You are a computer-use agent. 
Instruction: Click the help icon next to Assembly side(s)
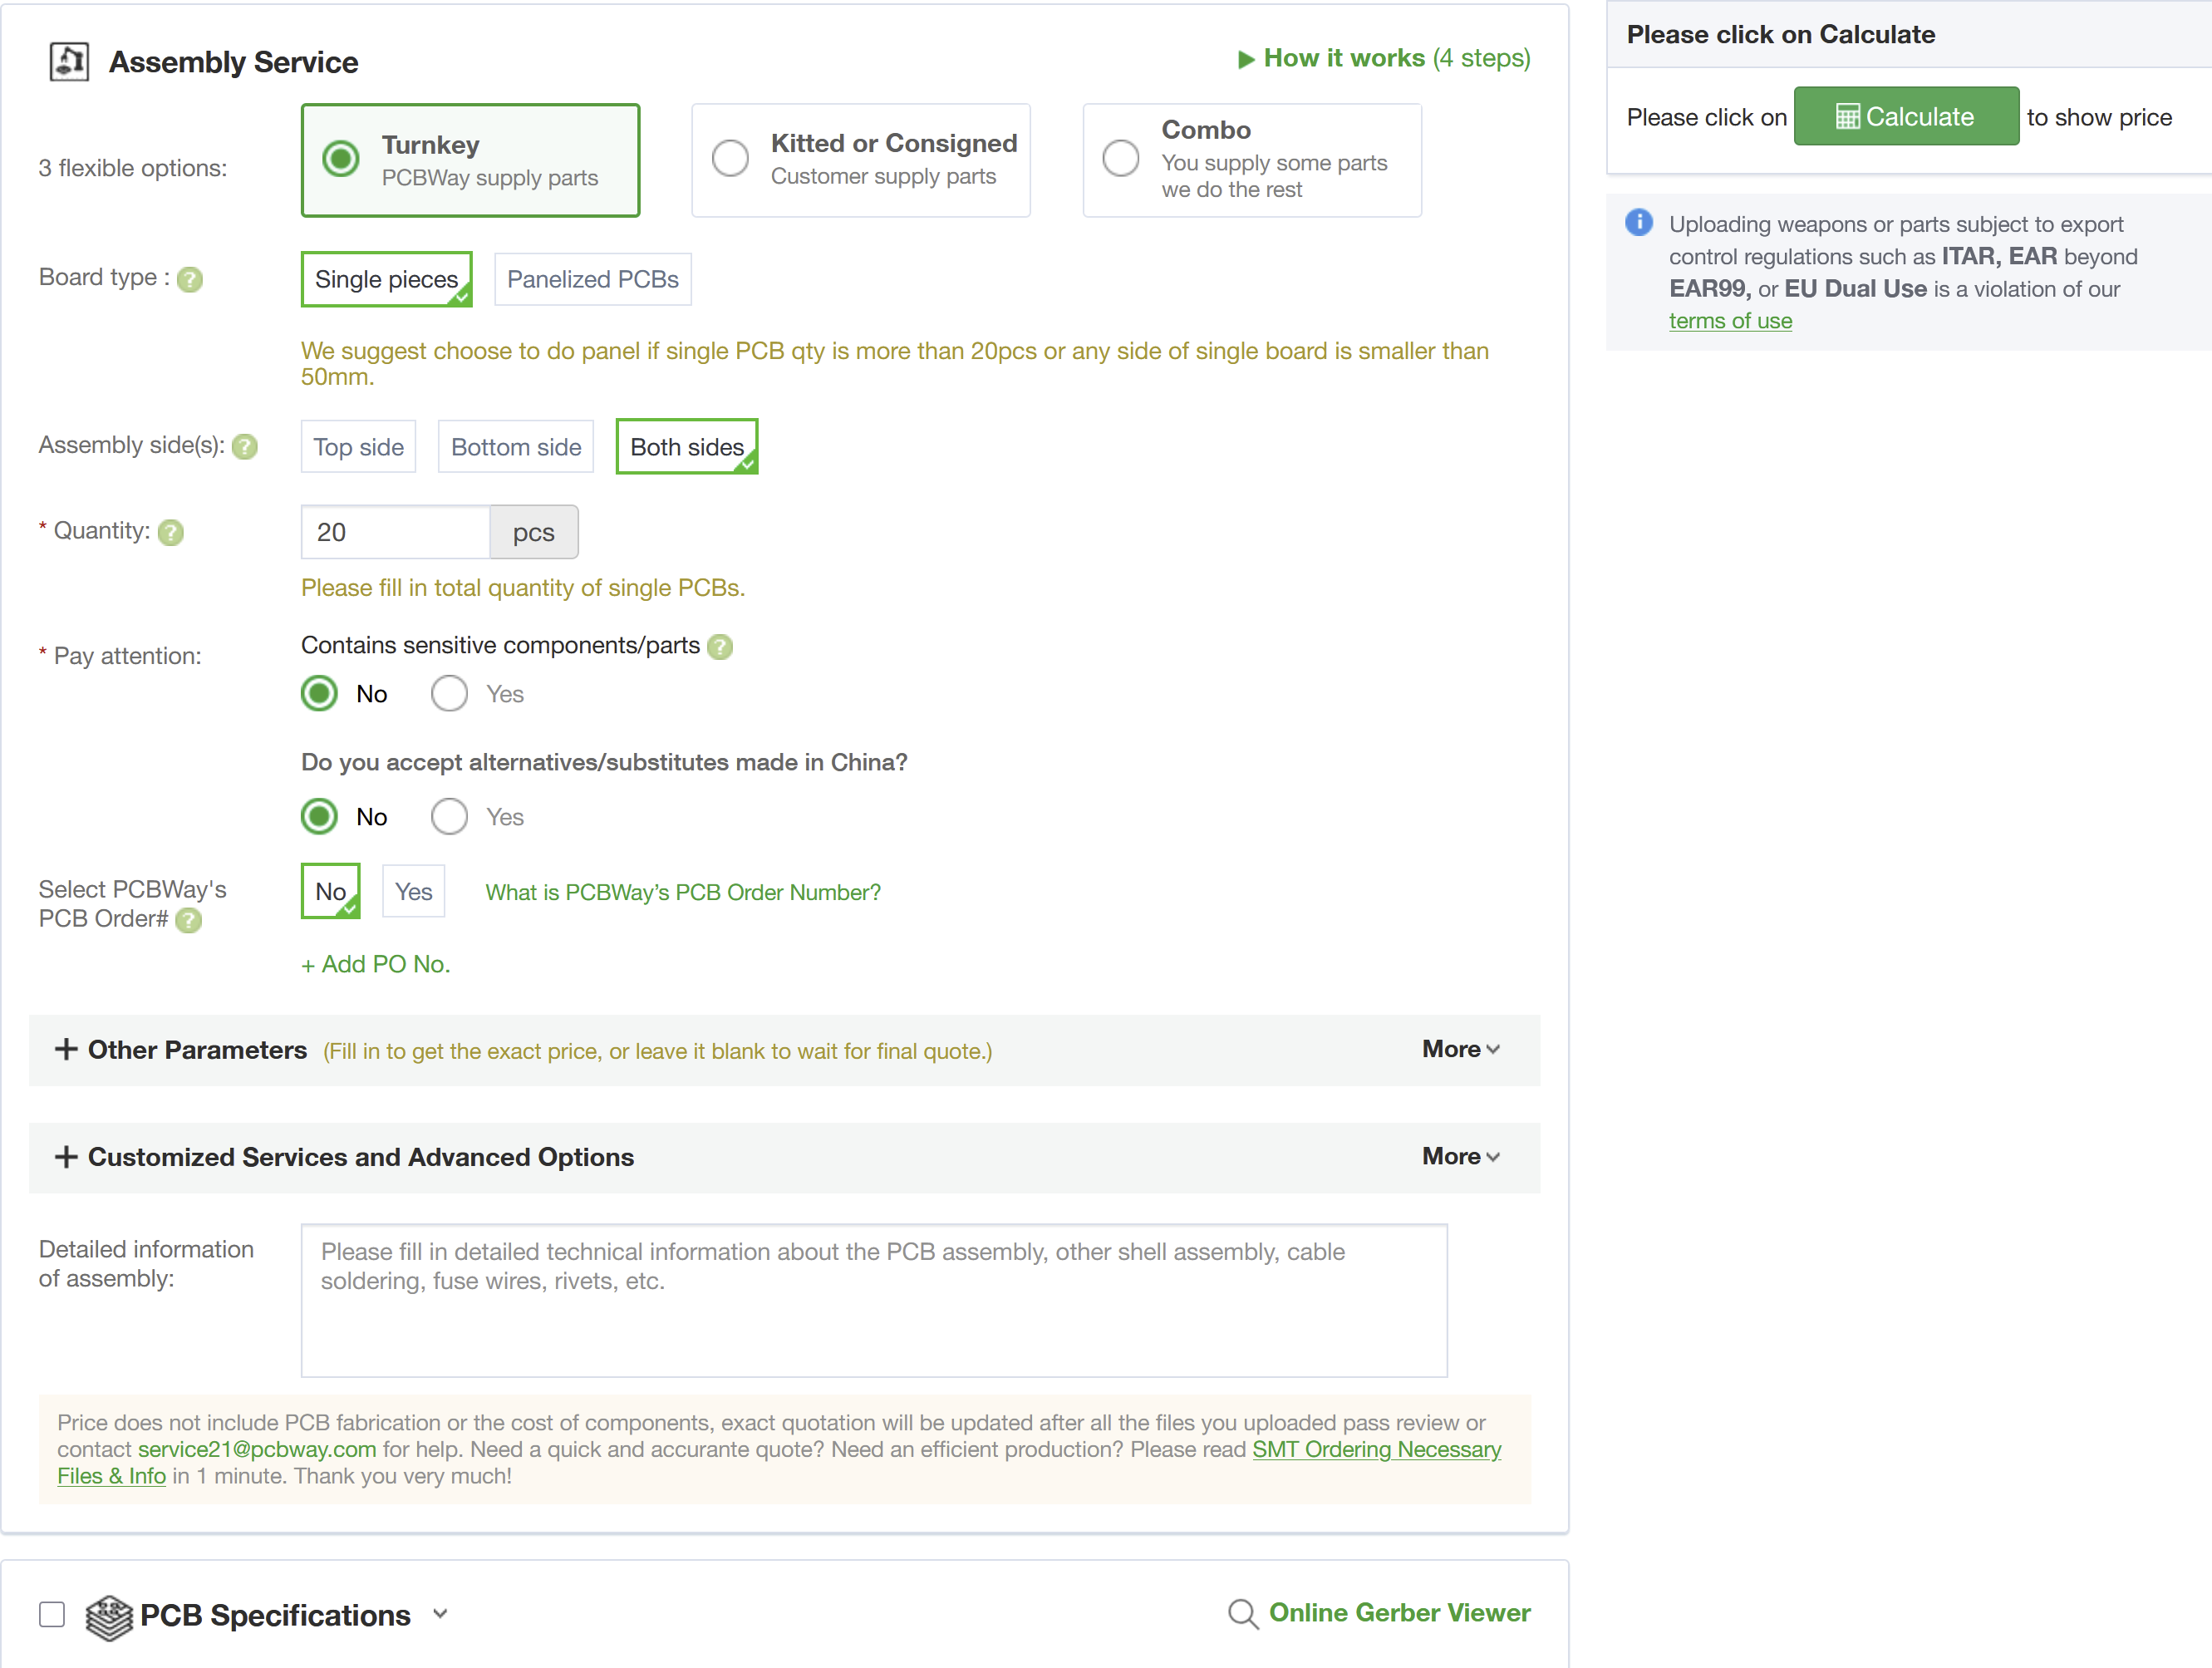pyautogui.click(x=245, y=447)
